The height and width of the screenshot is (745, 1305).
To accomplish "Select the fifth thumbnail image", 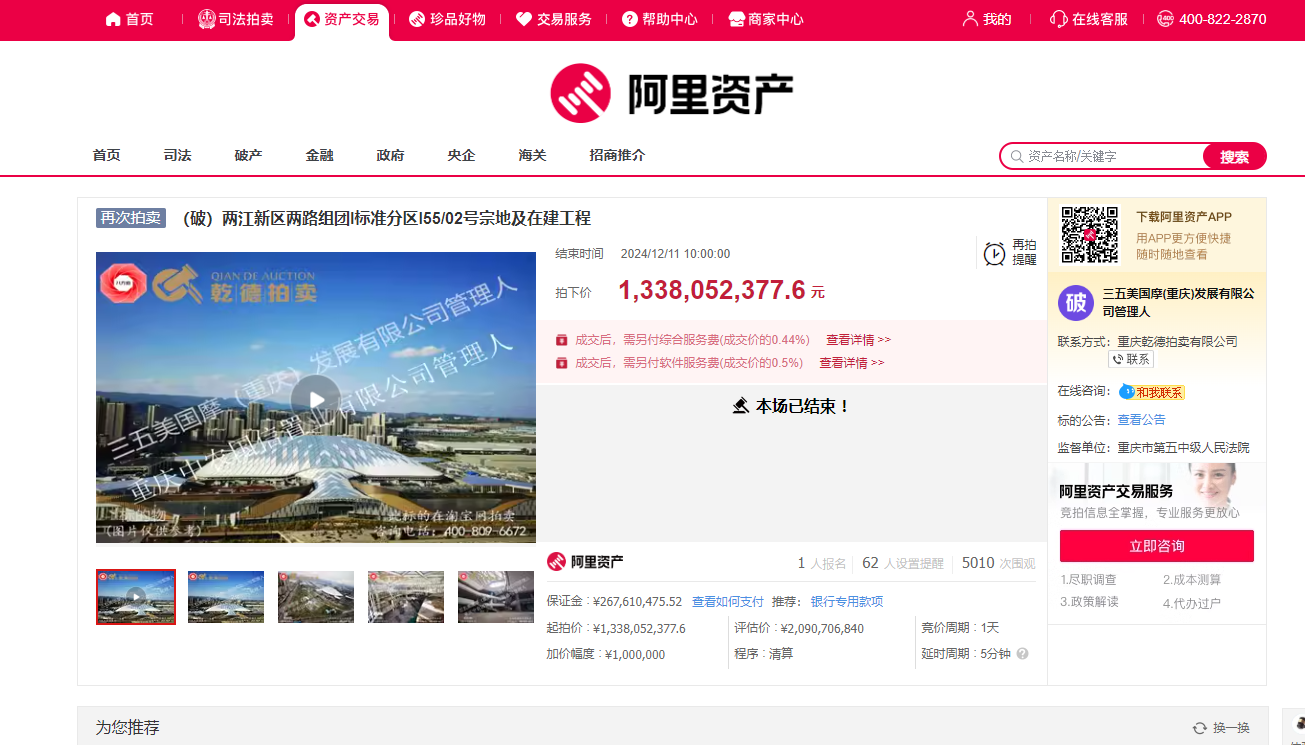I will (x=496, y=597).
